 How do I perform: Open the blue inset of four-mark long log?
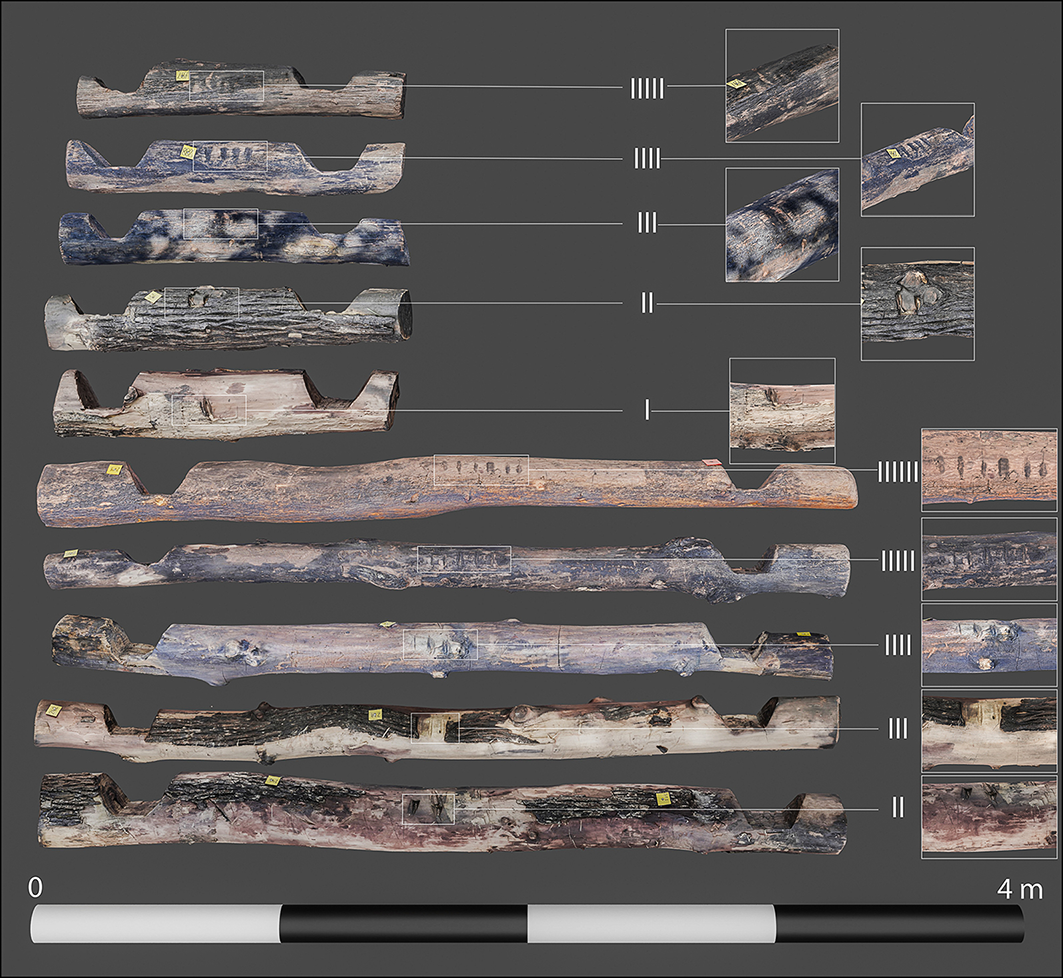[x=989, y=645]
